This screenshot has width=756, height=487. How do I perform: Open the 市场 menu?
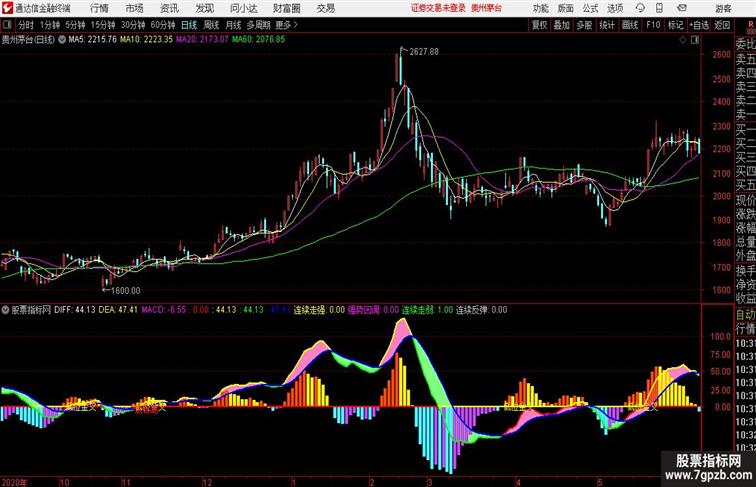[134, 8]
